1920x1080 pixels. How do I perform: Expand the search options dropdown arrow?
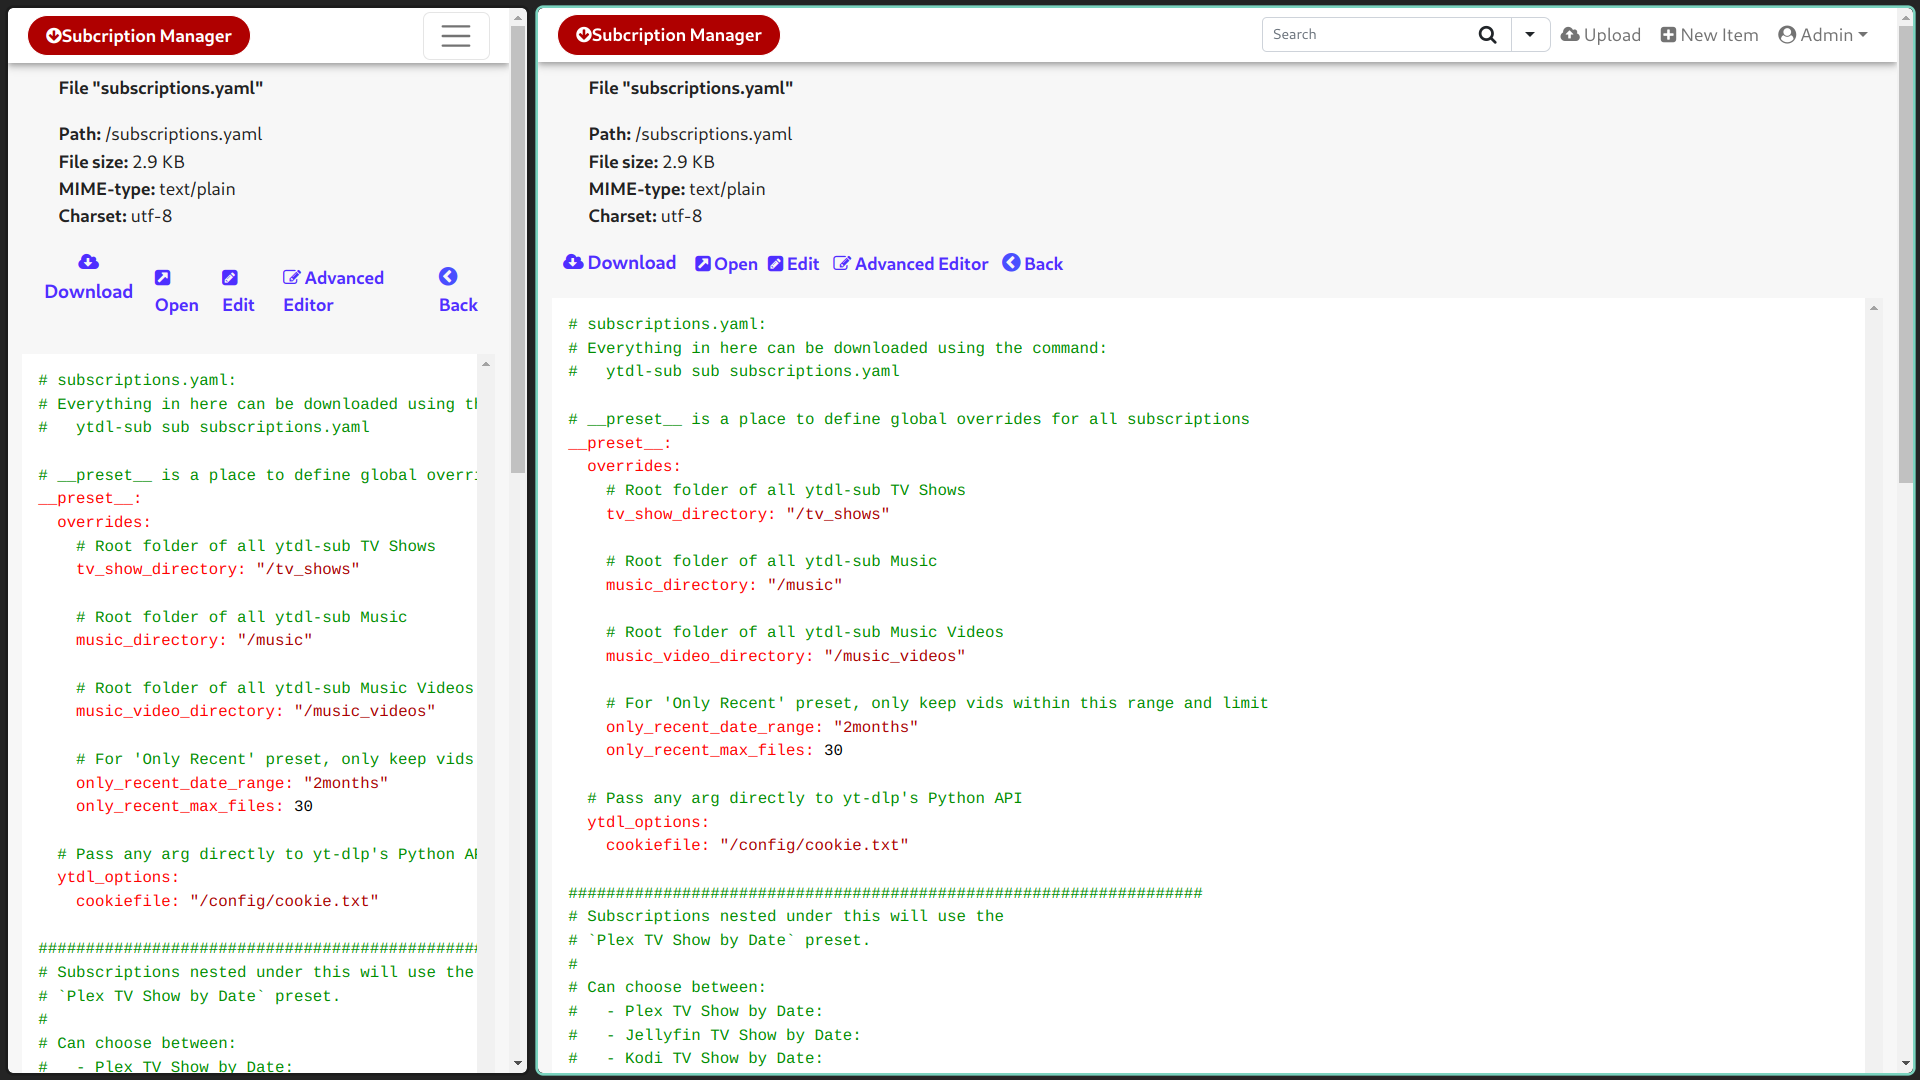coord(1530,35)
